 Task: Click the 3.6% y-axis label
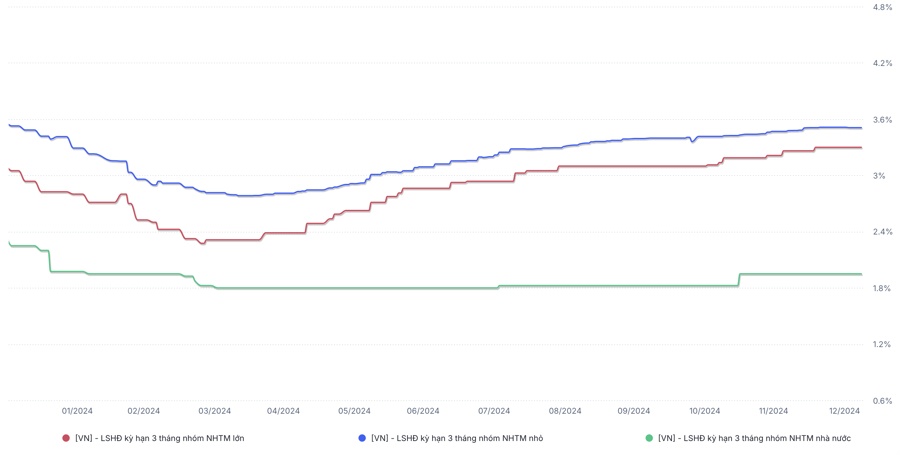click(882, 120)
